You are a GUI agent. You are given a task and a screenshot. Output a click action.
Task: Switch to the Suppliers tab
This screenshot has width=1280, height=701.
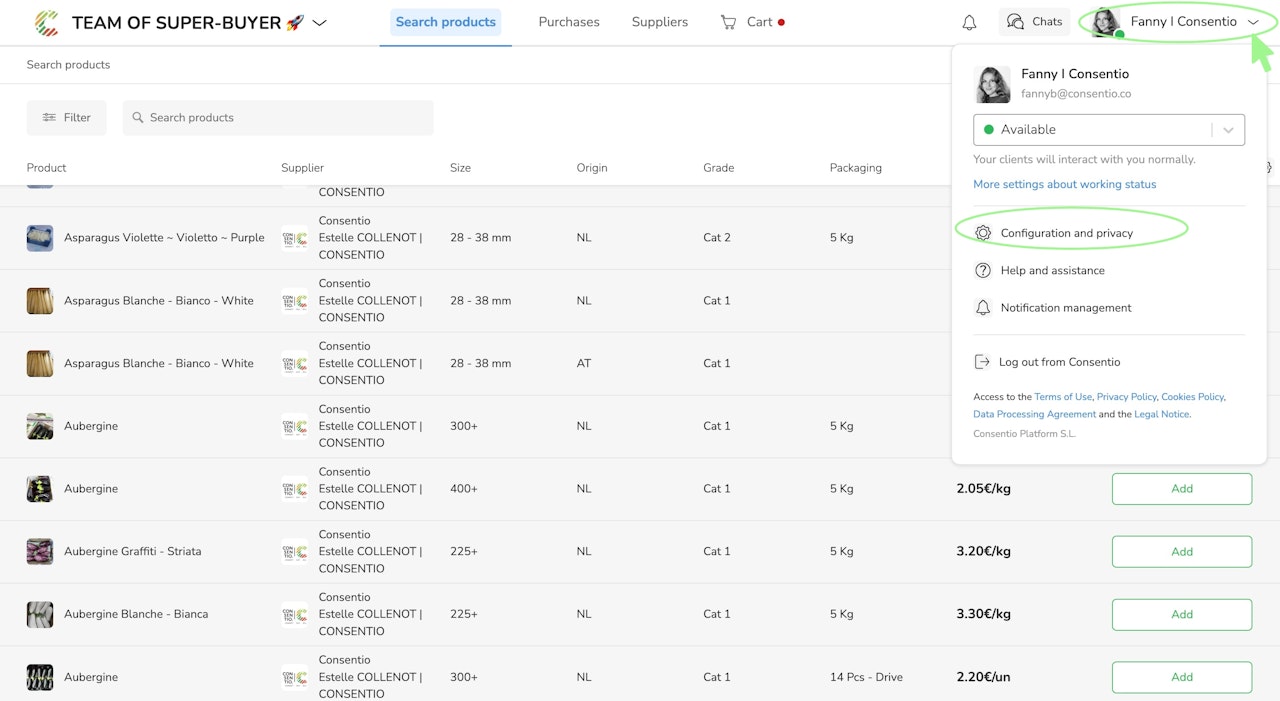click(x=660, y=22)
